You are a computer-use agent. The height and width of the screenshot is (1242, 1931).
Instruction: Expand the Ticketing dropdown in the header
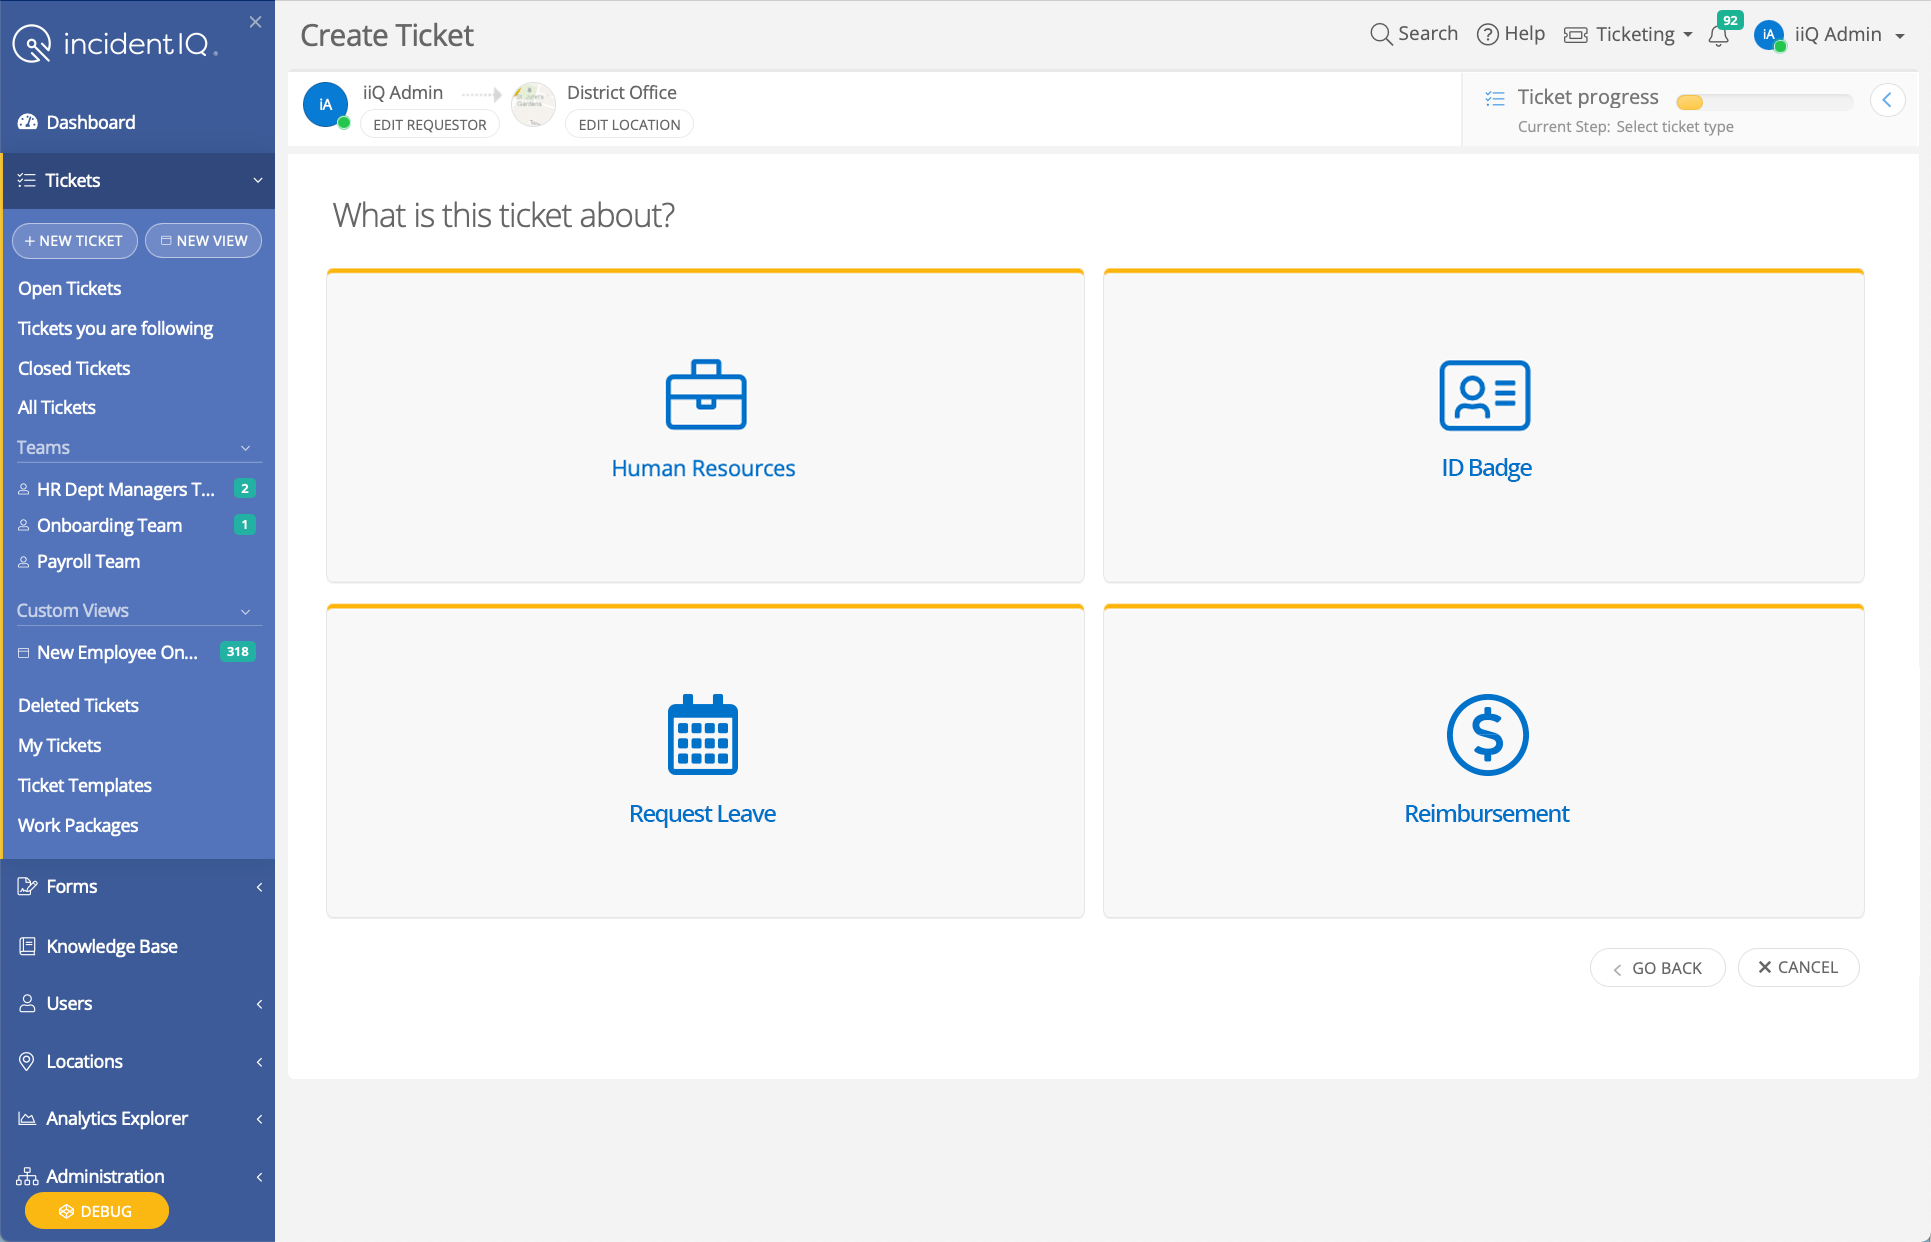[x=1627, y=34]
